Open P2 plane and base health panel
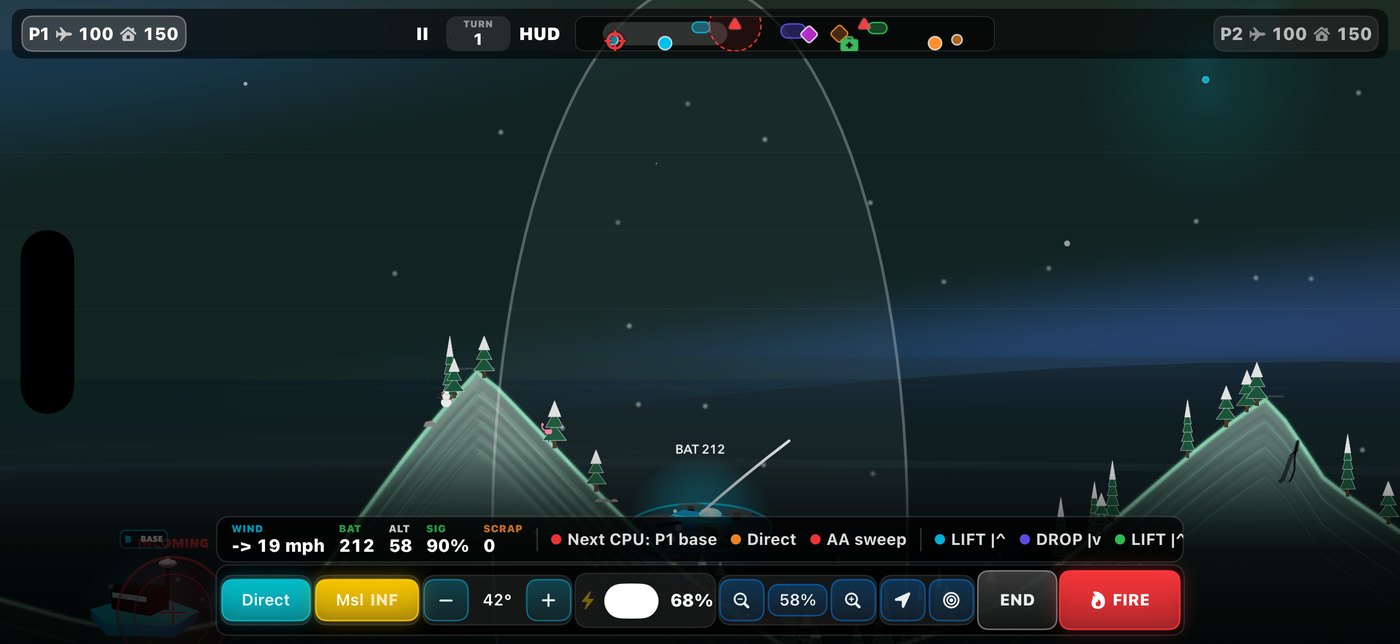Image resolution: width=1400 pixels, height=644 pixels. click(1296, 34)
